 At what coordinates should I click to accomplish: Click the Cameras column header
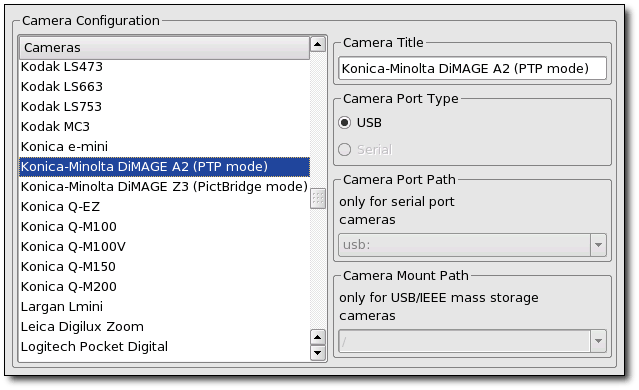click(x=164, y=48)
